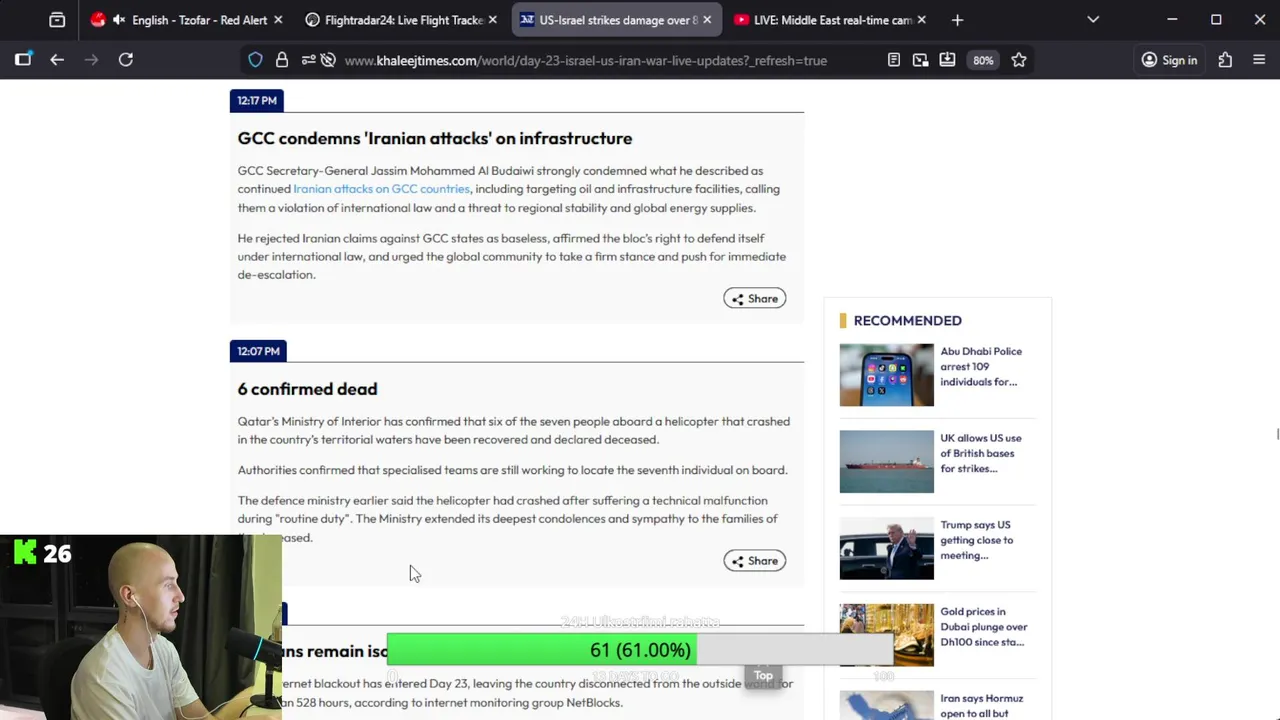Open UK allows US use of bases article

pos(981,453)
